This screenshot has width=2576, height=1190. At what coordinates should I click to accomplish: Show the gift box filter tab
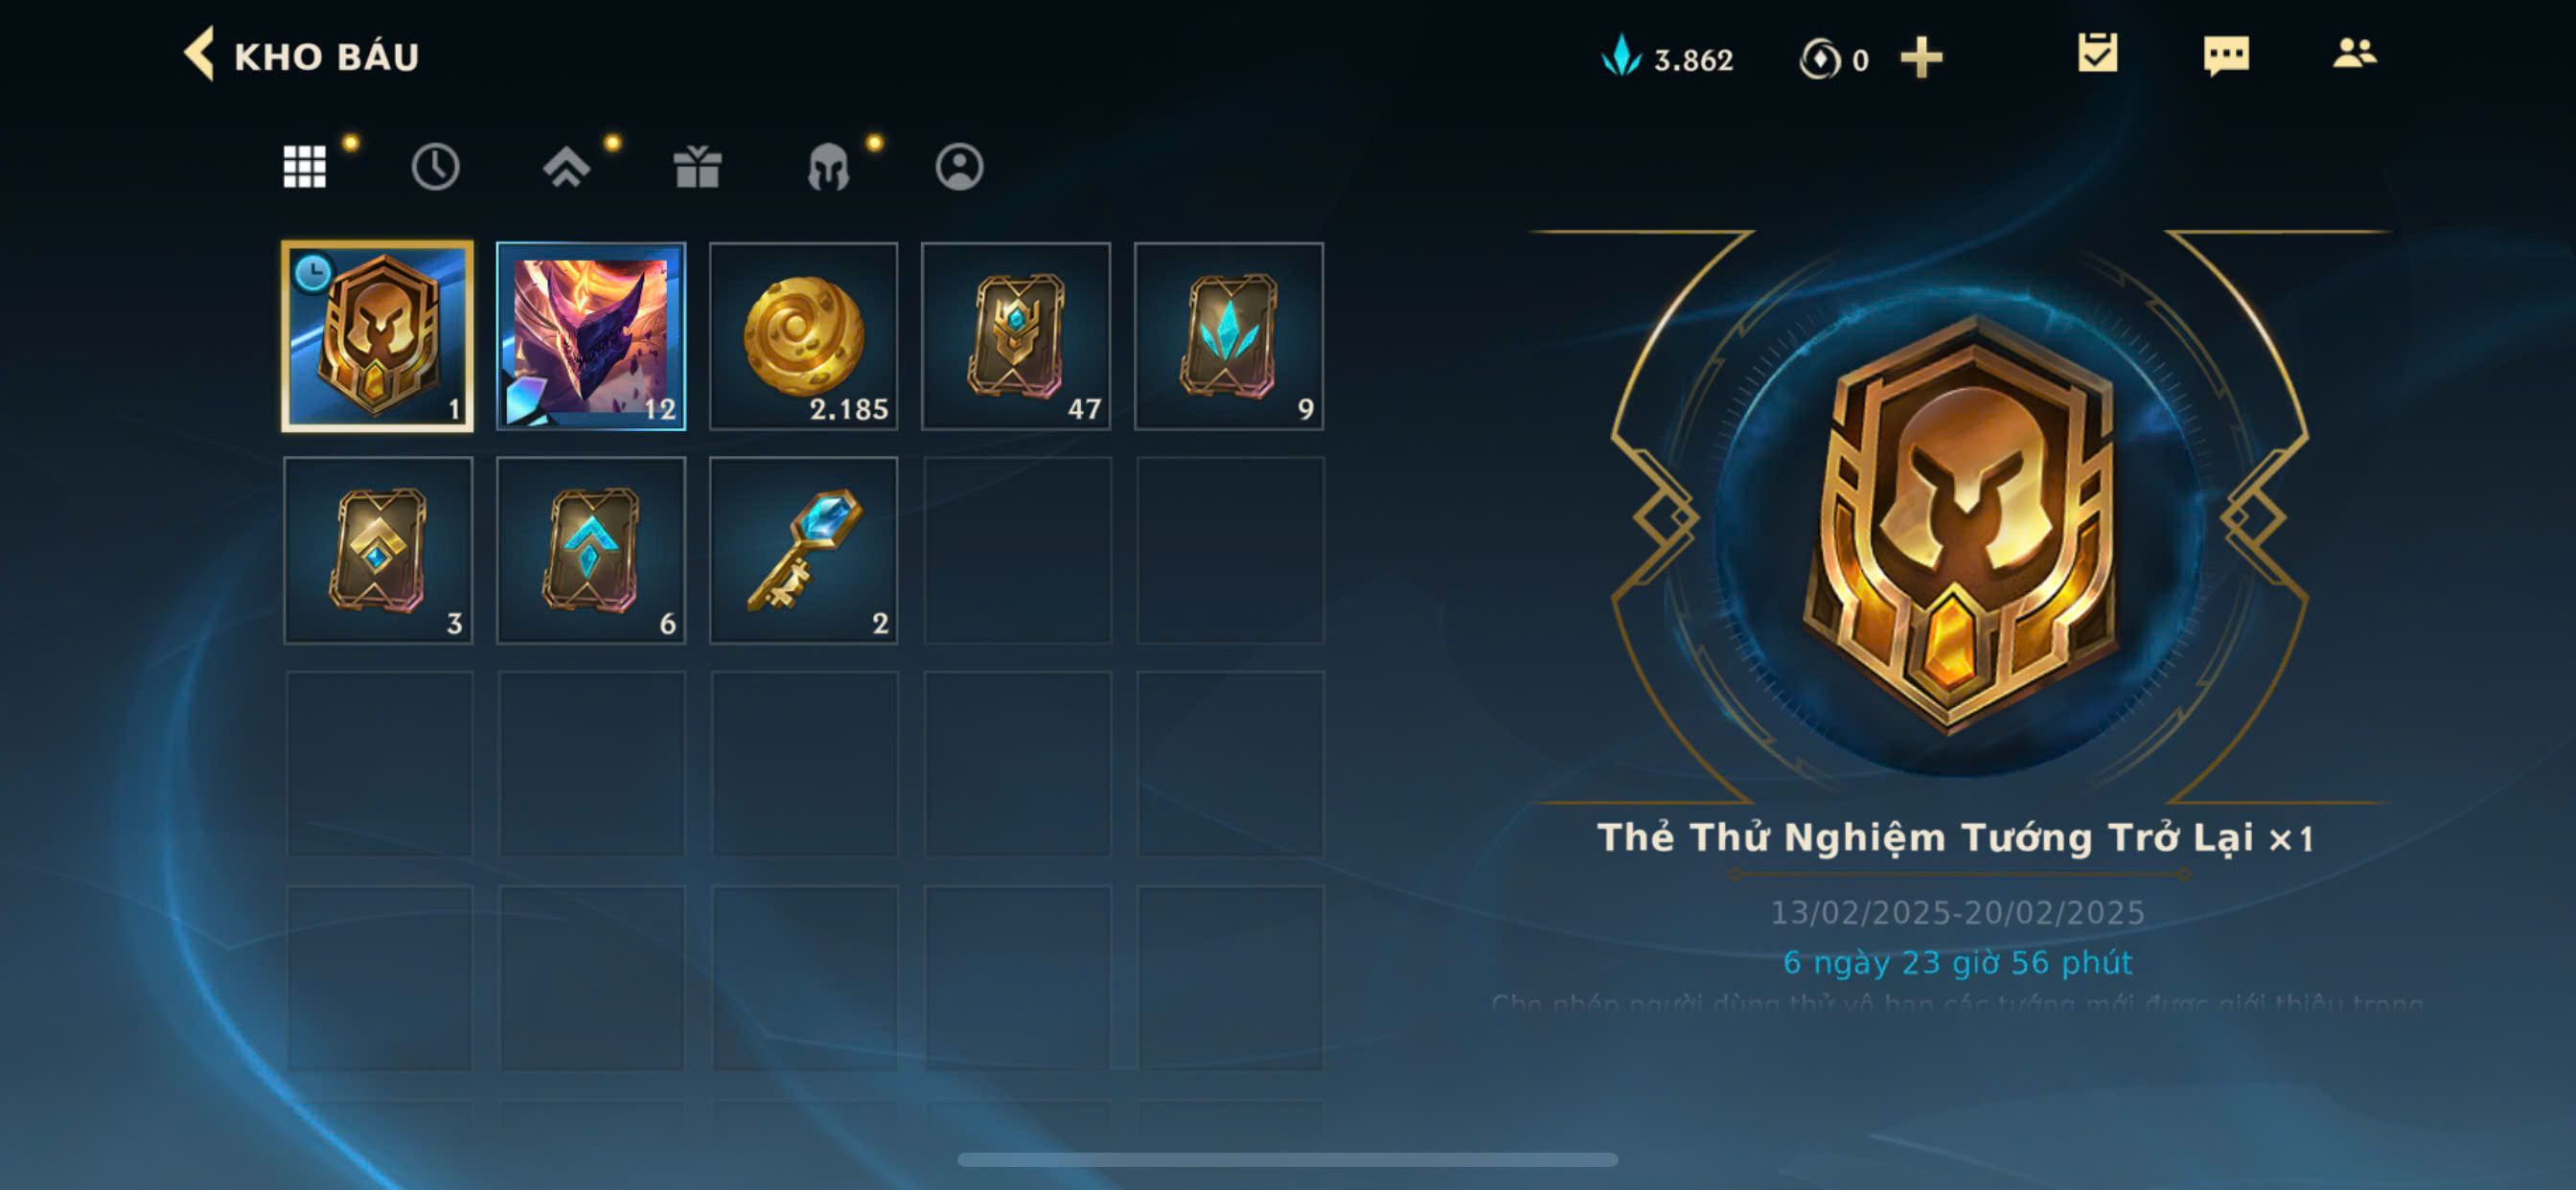(697, 166)
